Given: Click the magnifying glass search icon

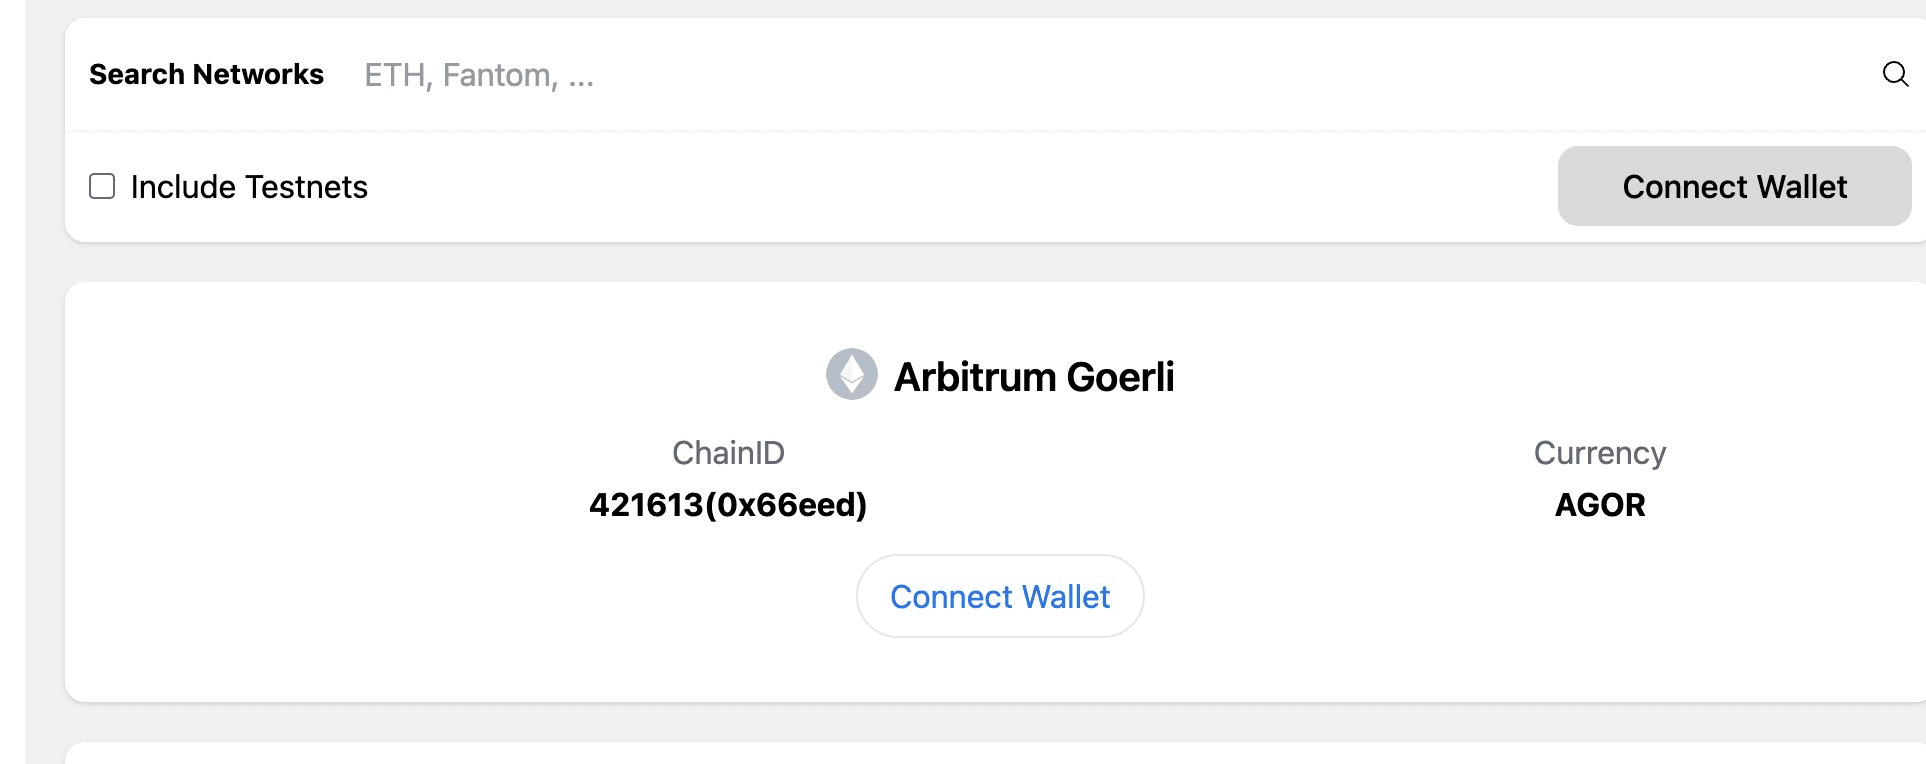Looking at the screenshot, I should (x=1895, y=74).
